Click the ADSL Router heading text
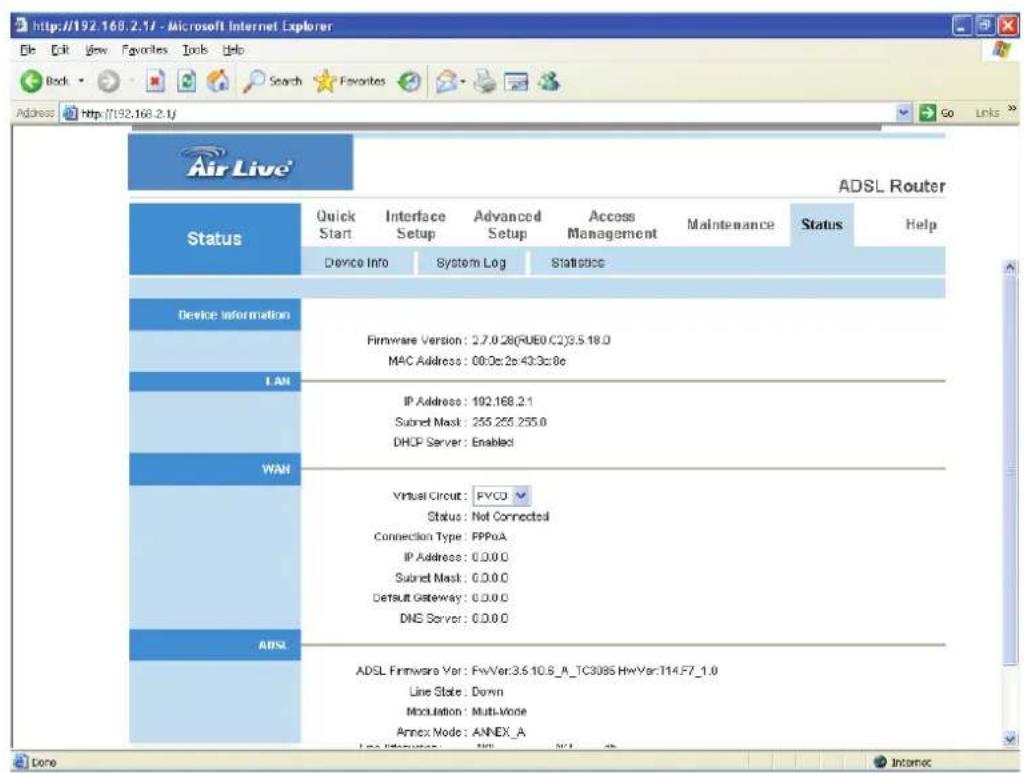Screen dimensions: 1024x773 click(x=891, y=186)
